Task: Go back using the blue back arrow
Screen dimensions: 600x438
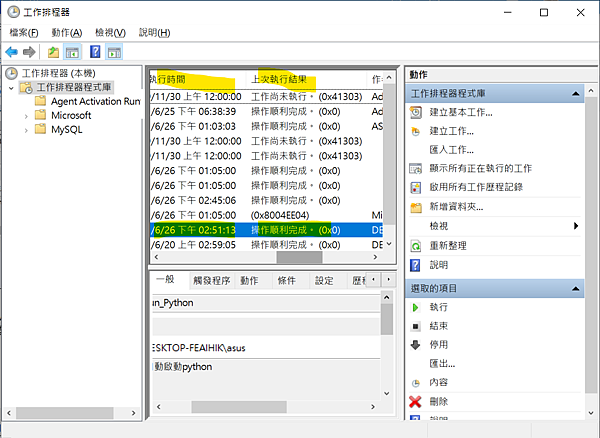Action: [x=11, y=52]
